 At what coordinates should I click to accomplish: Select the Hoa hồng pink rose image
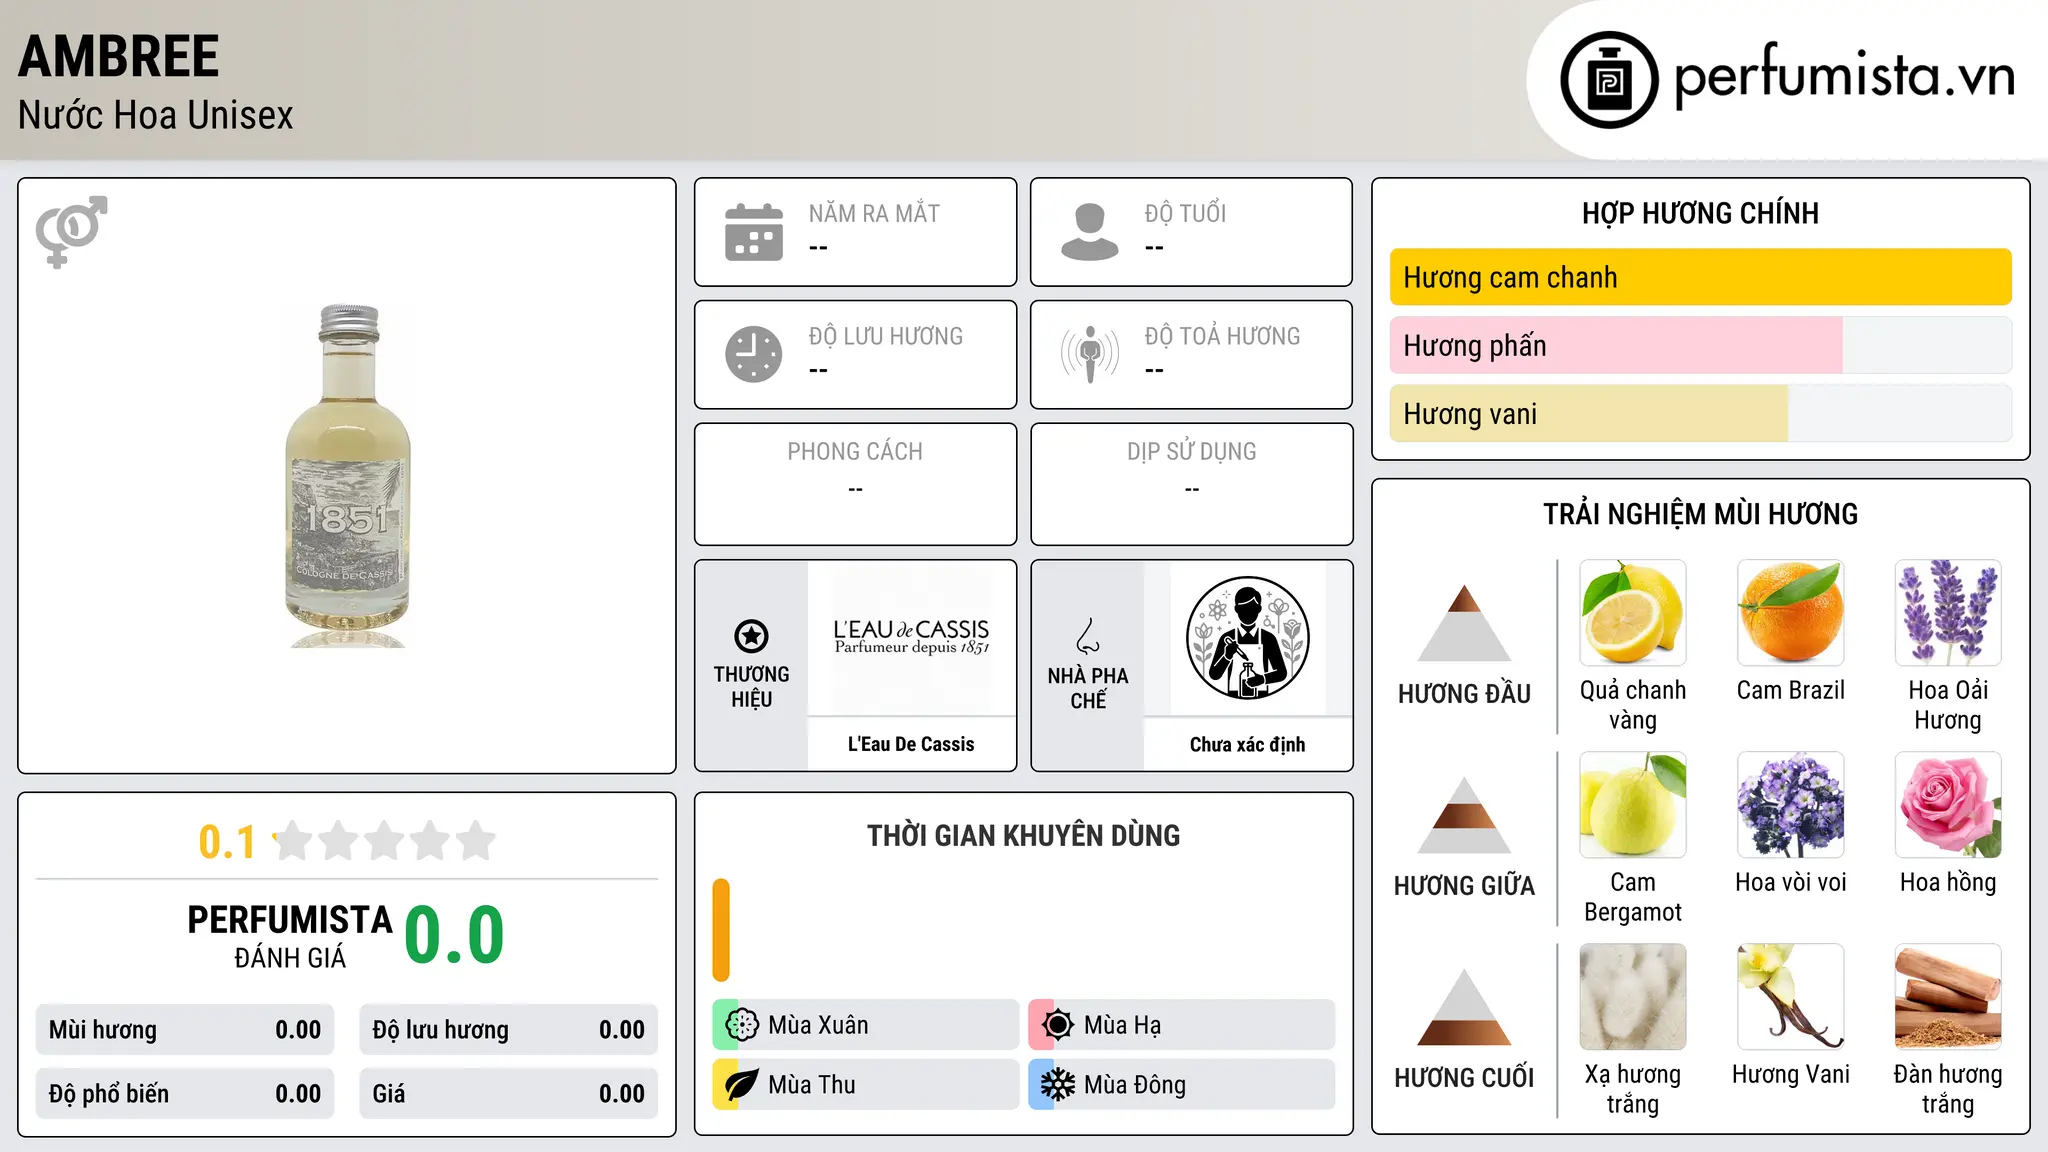point(1948,805)
